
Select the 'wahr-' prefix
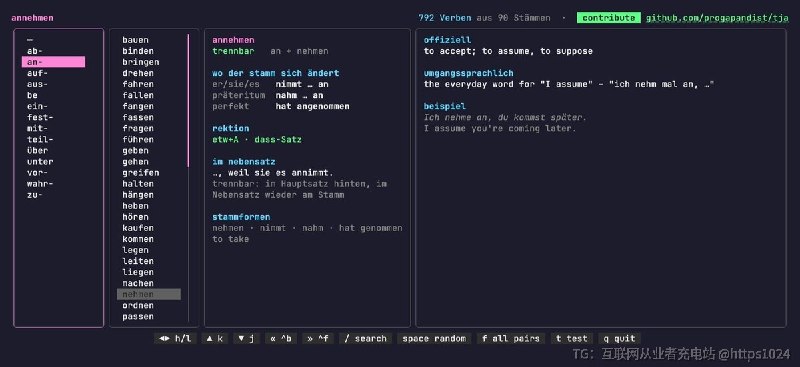click(x=40, y=184)
